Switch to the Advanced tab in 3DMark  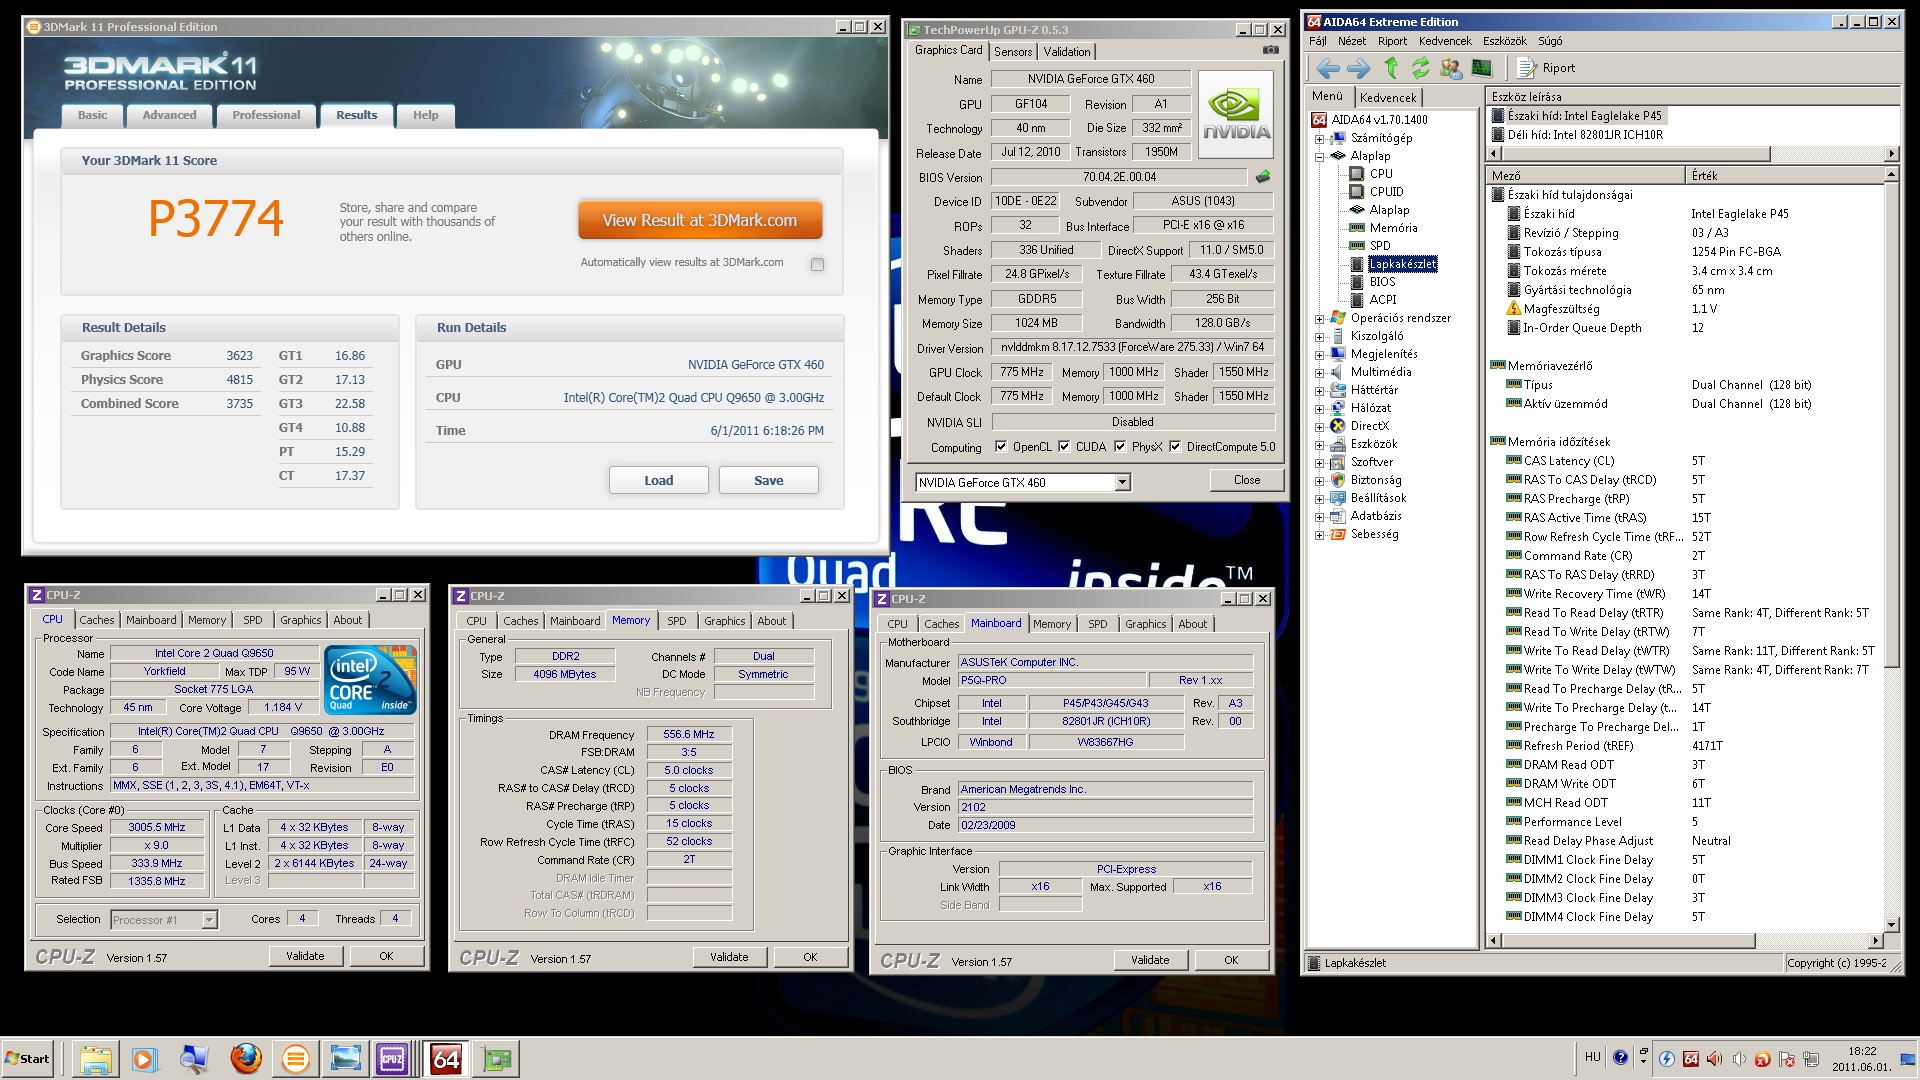169,115
